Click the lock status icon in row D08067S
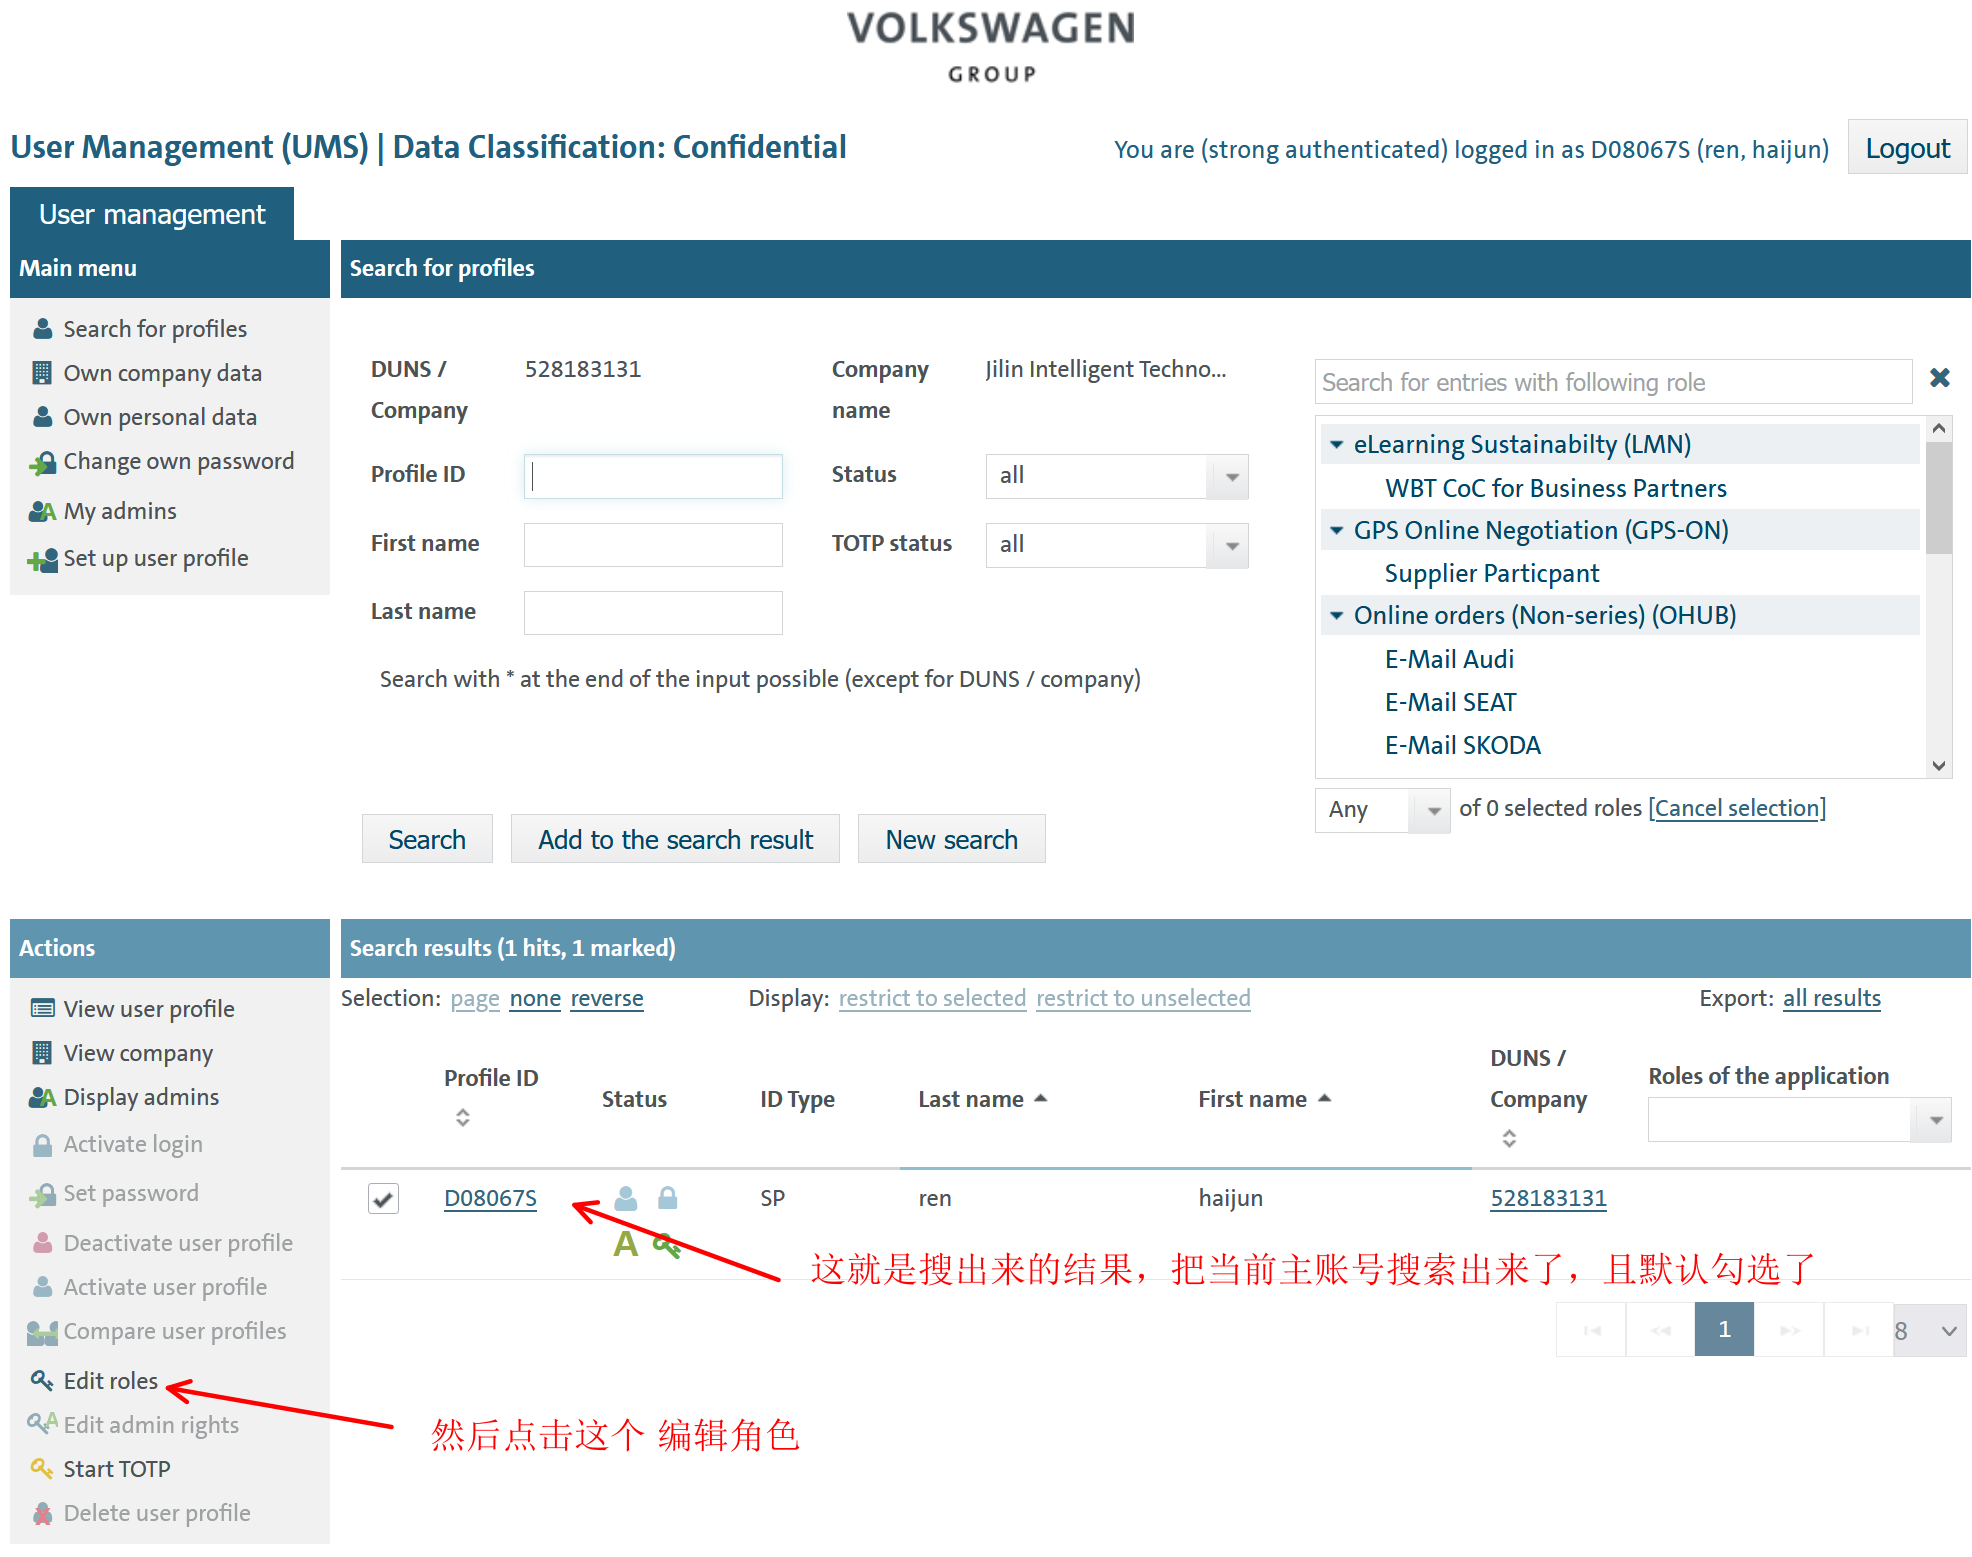The image size is (1972, 1557). tap(668, 1197)
